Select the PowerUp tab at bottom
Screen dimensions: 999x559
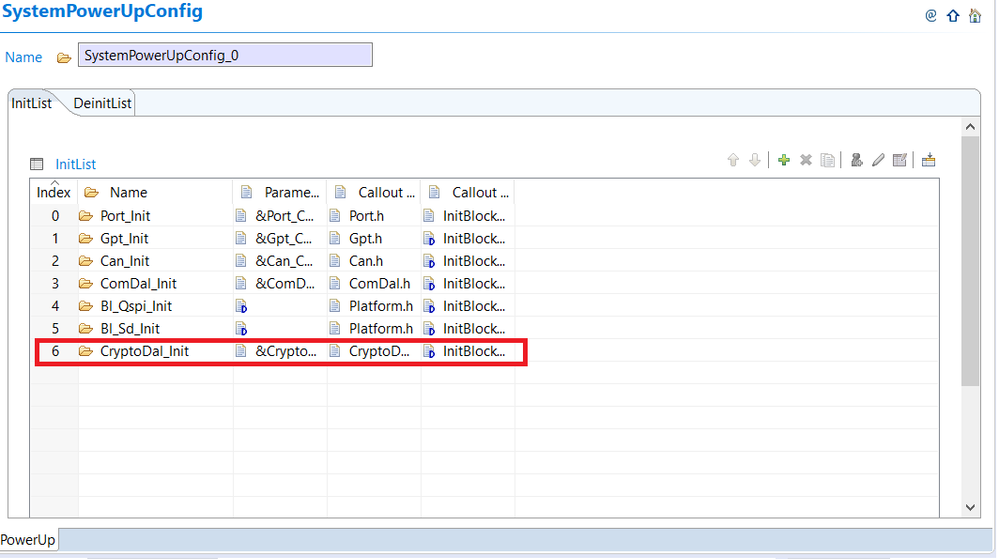28,540
